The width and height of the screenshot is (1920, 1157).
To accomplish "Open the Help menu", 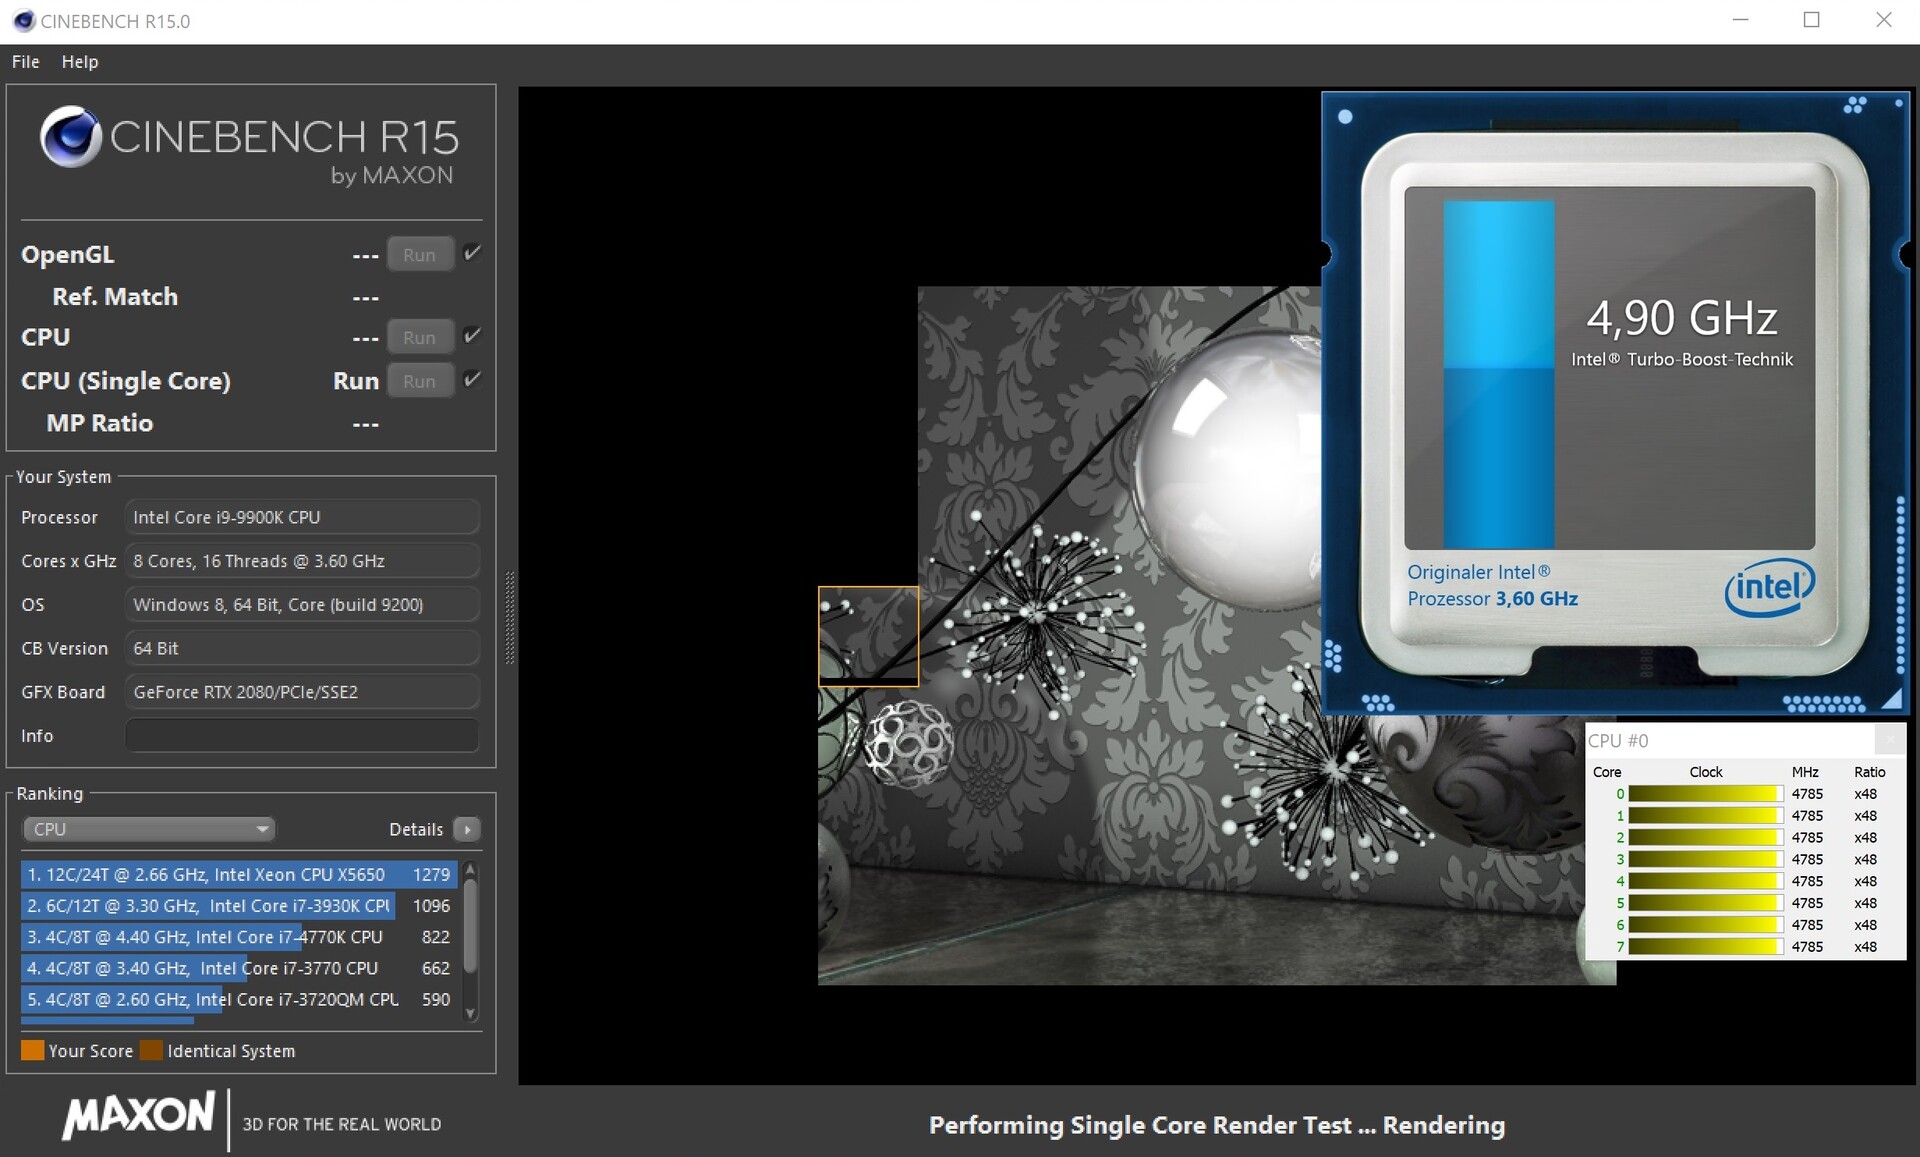I will coord(80,62).
